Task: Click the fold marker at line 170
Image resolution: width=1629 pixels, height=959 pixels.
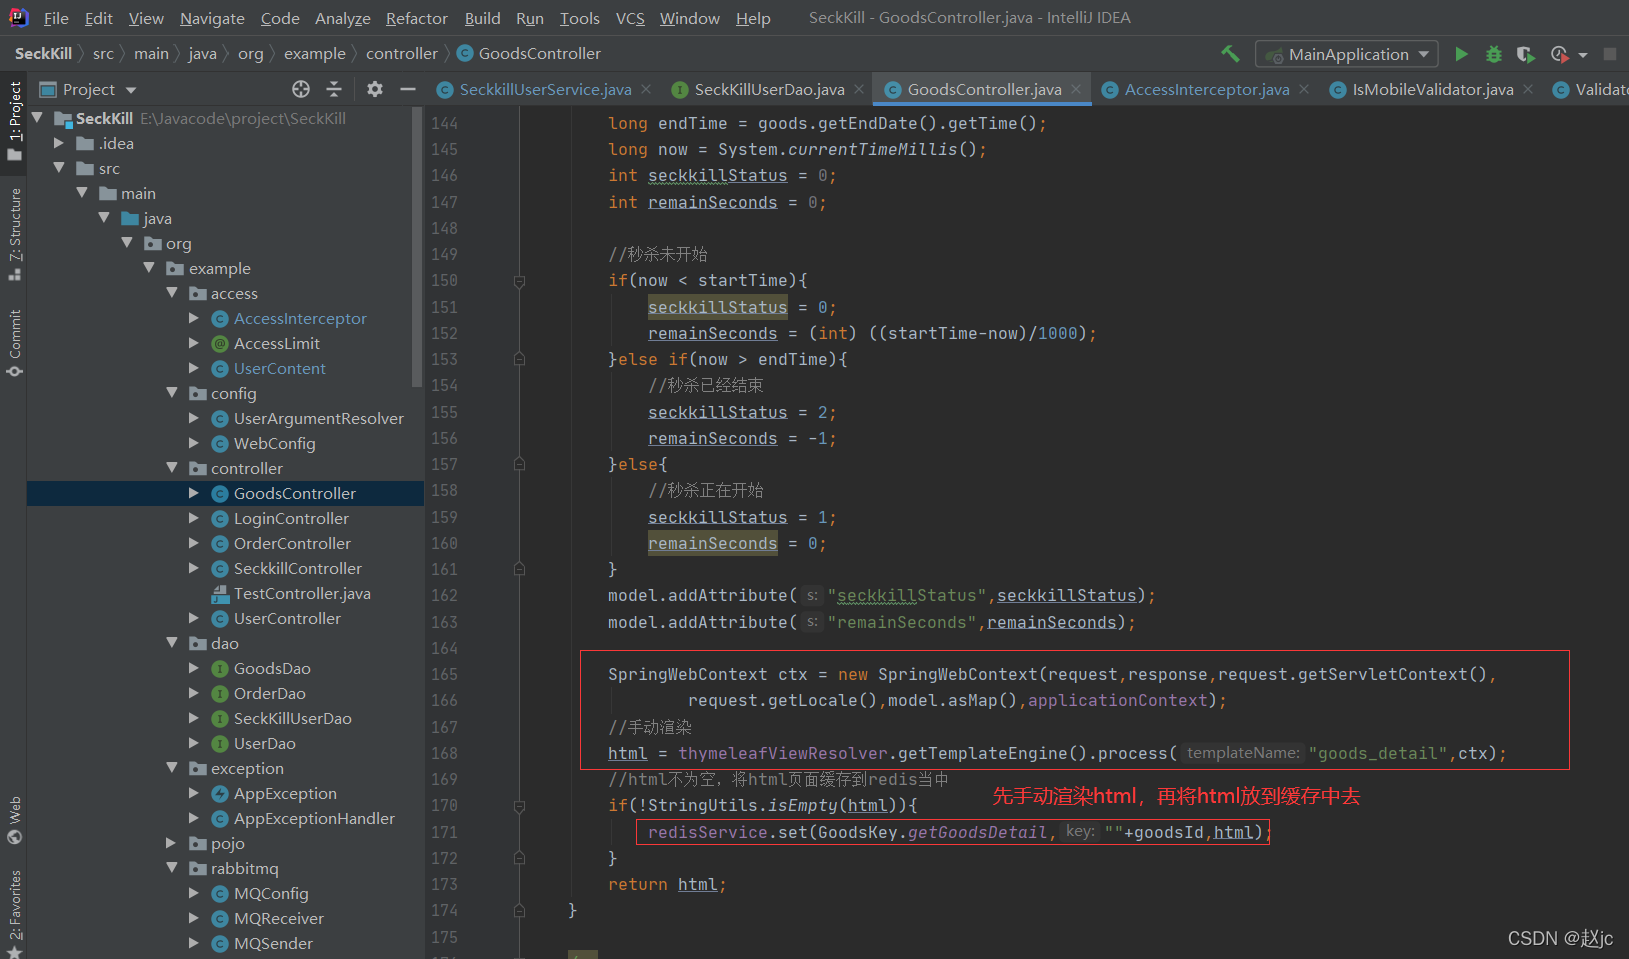Action: click(519, 806)
